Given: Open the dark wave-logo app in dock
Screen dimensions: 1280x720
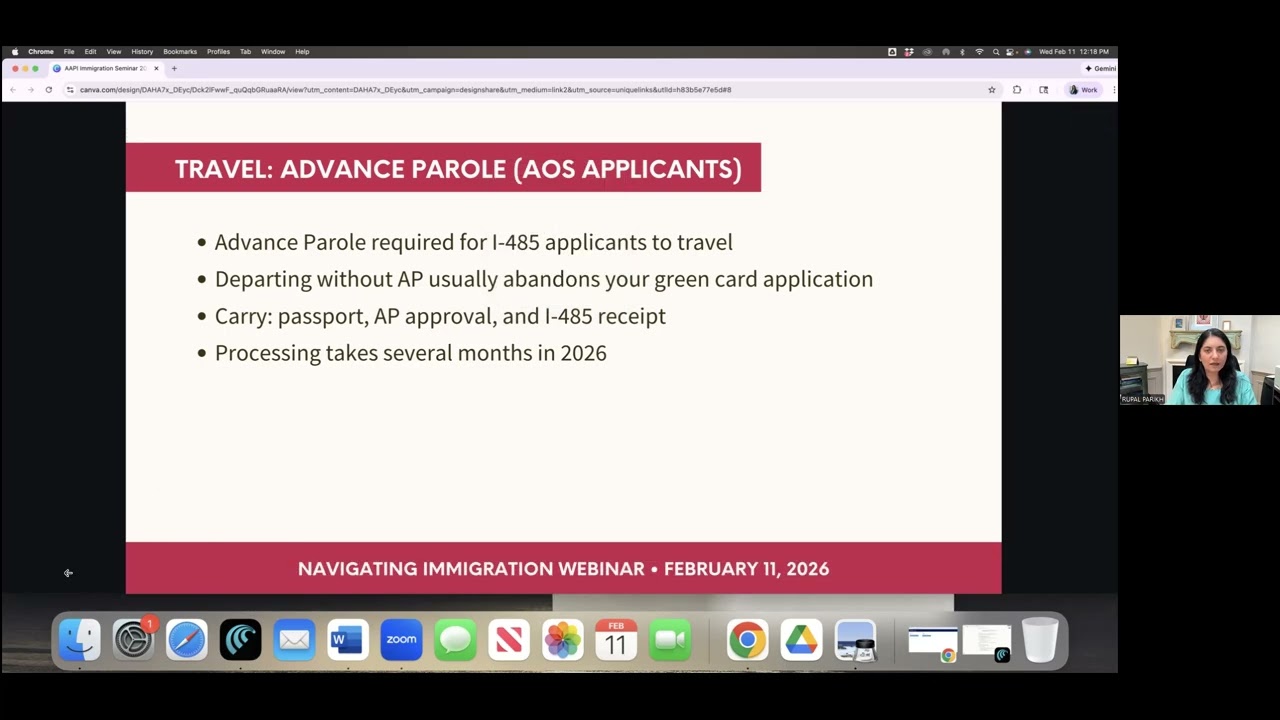Looking at the screenshot, I should click(x=240, y=640).
